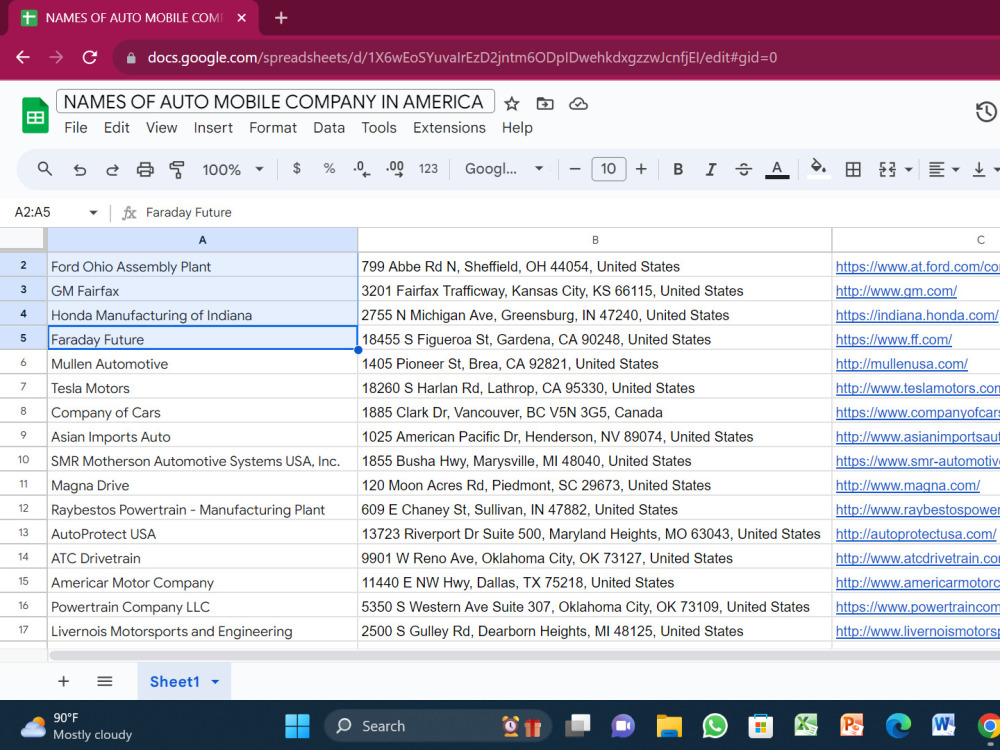
Task: Open the font family dropdown
Action: tap(503, 169)
